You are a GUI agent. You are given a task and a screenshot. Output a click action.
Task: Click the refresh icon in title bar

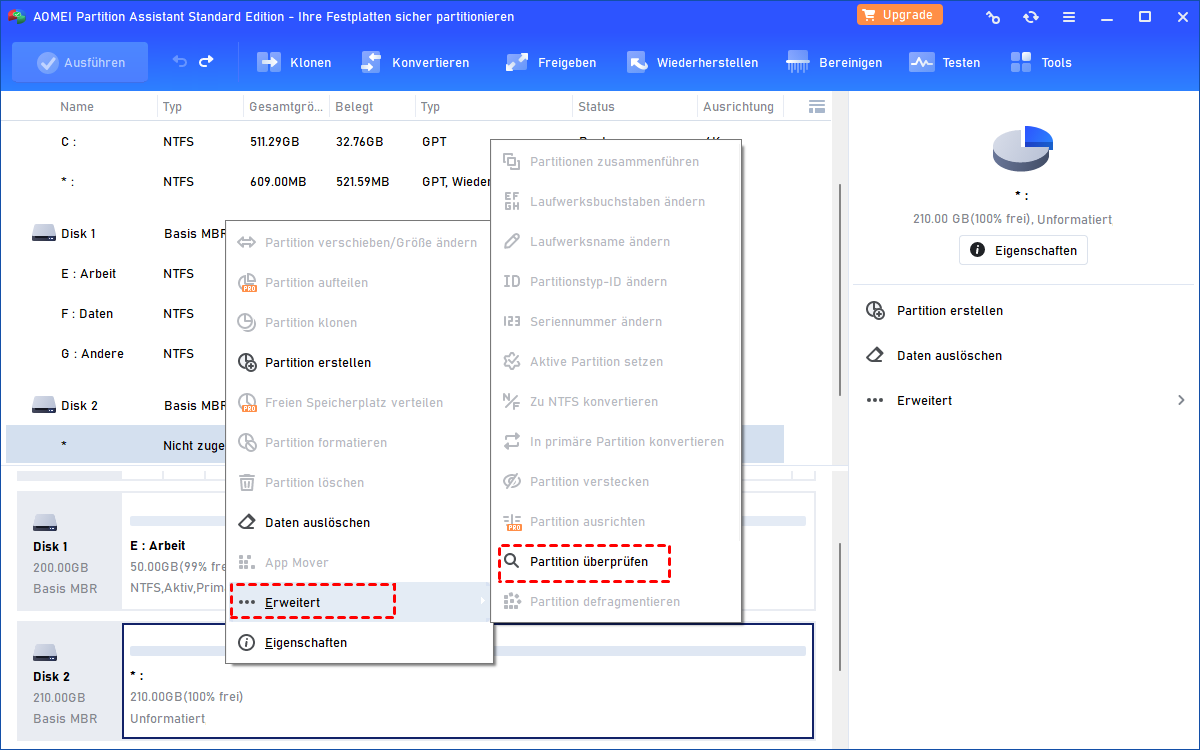tap(1030, 17)
